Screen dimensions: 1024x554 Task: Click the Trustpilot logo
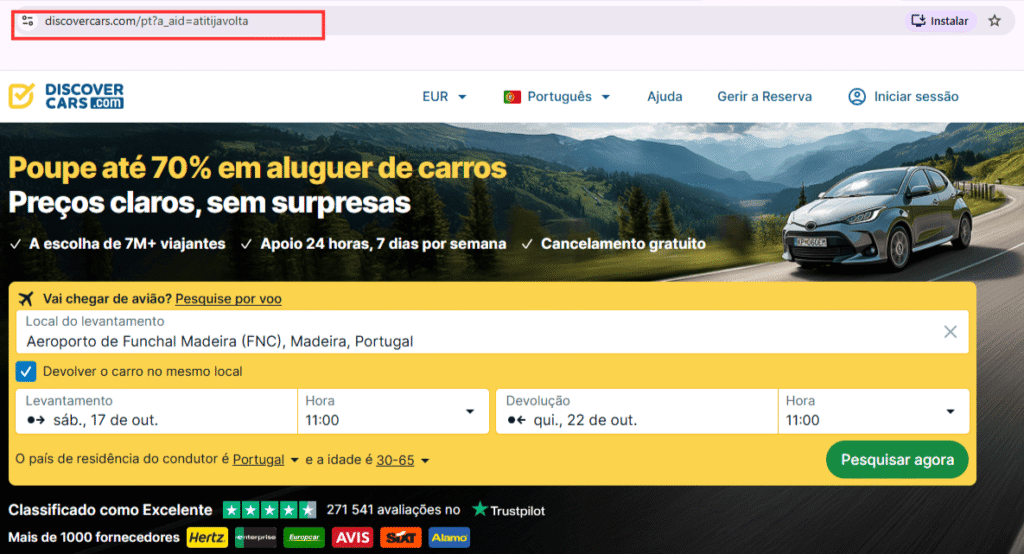pyautogui.click(x=508, y=510)
